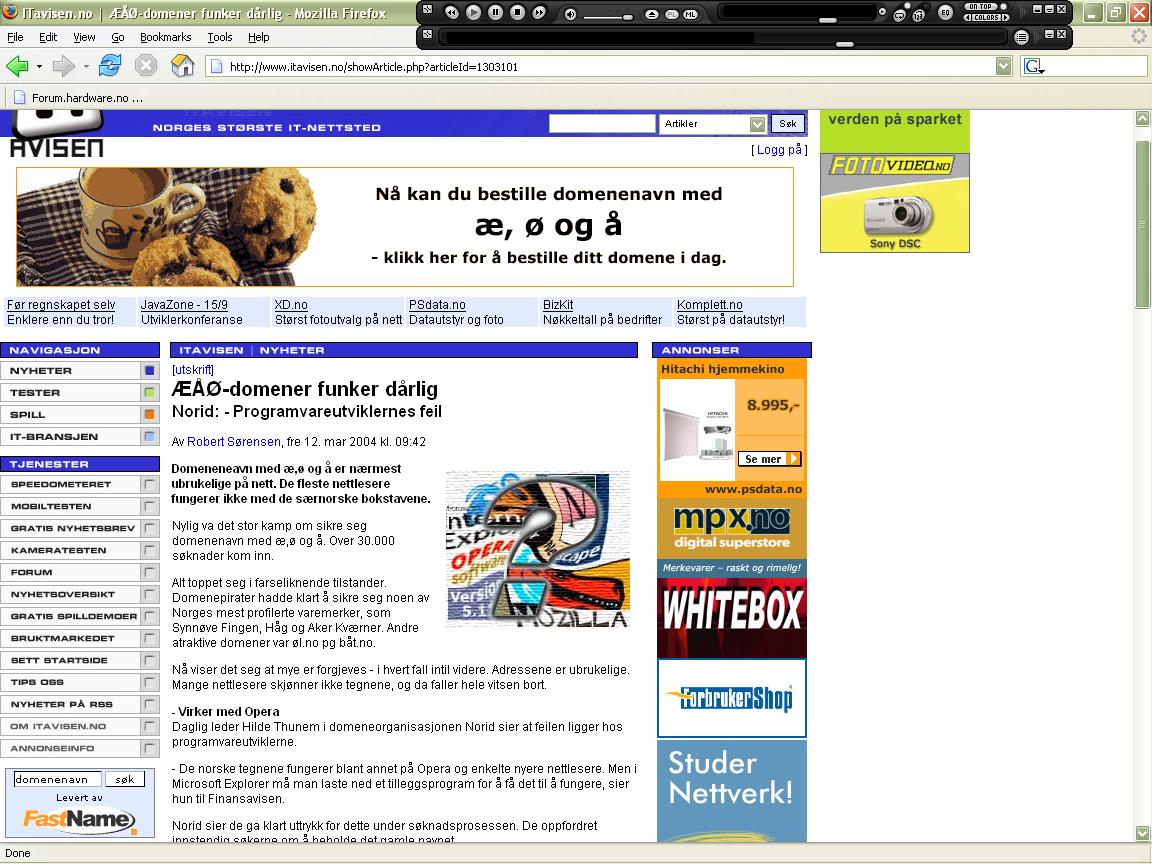Click the page scrollbar up arrow
The width and height of the screenshot is (1152, 864).
click(x=1142, y=118)
